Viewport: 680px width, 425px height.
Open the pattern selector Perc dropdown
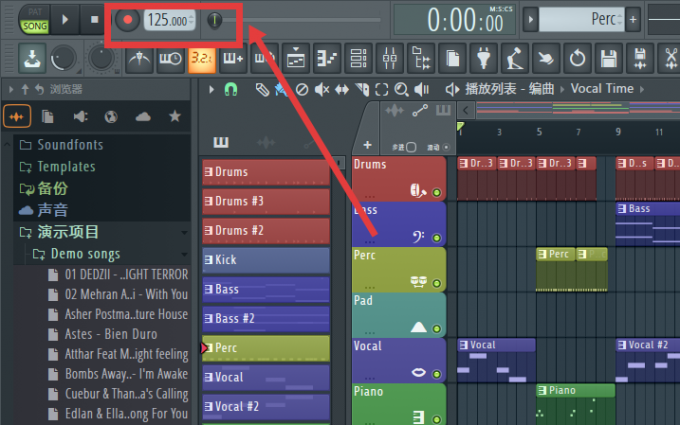[581, 19]
